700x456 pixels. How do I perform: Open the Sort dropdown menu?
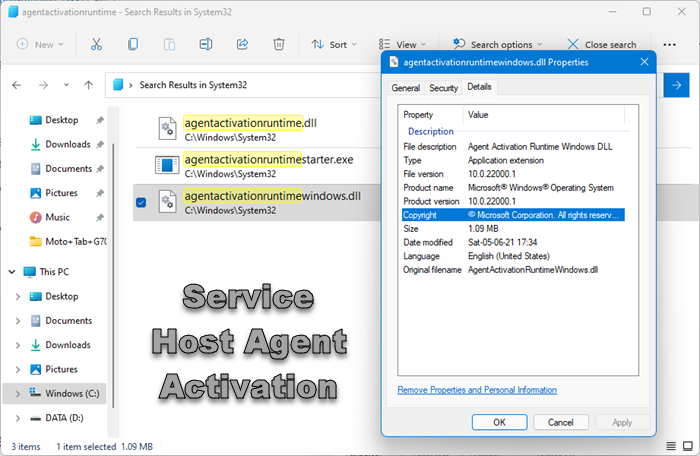point(334,44)
